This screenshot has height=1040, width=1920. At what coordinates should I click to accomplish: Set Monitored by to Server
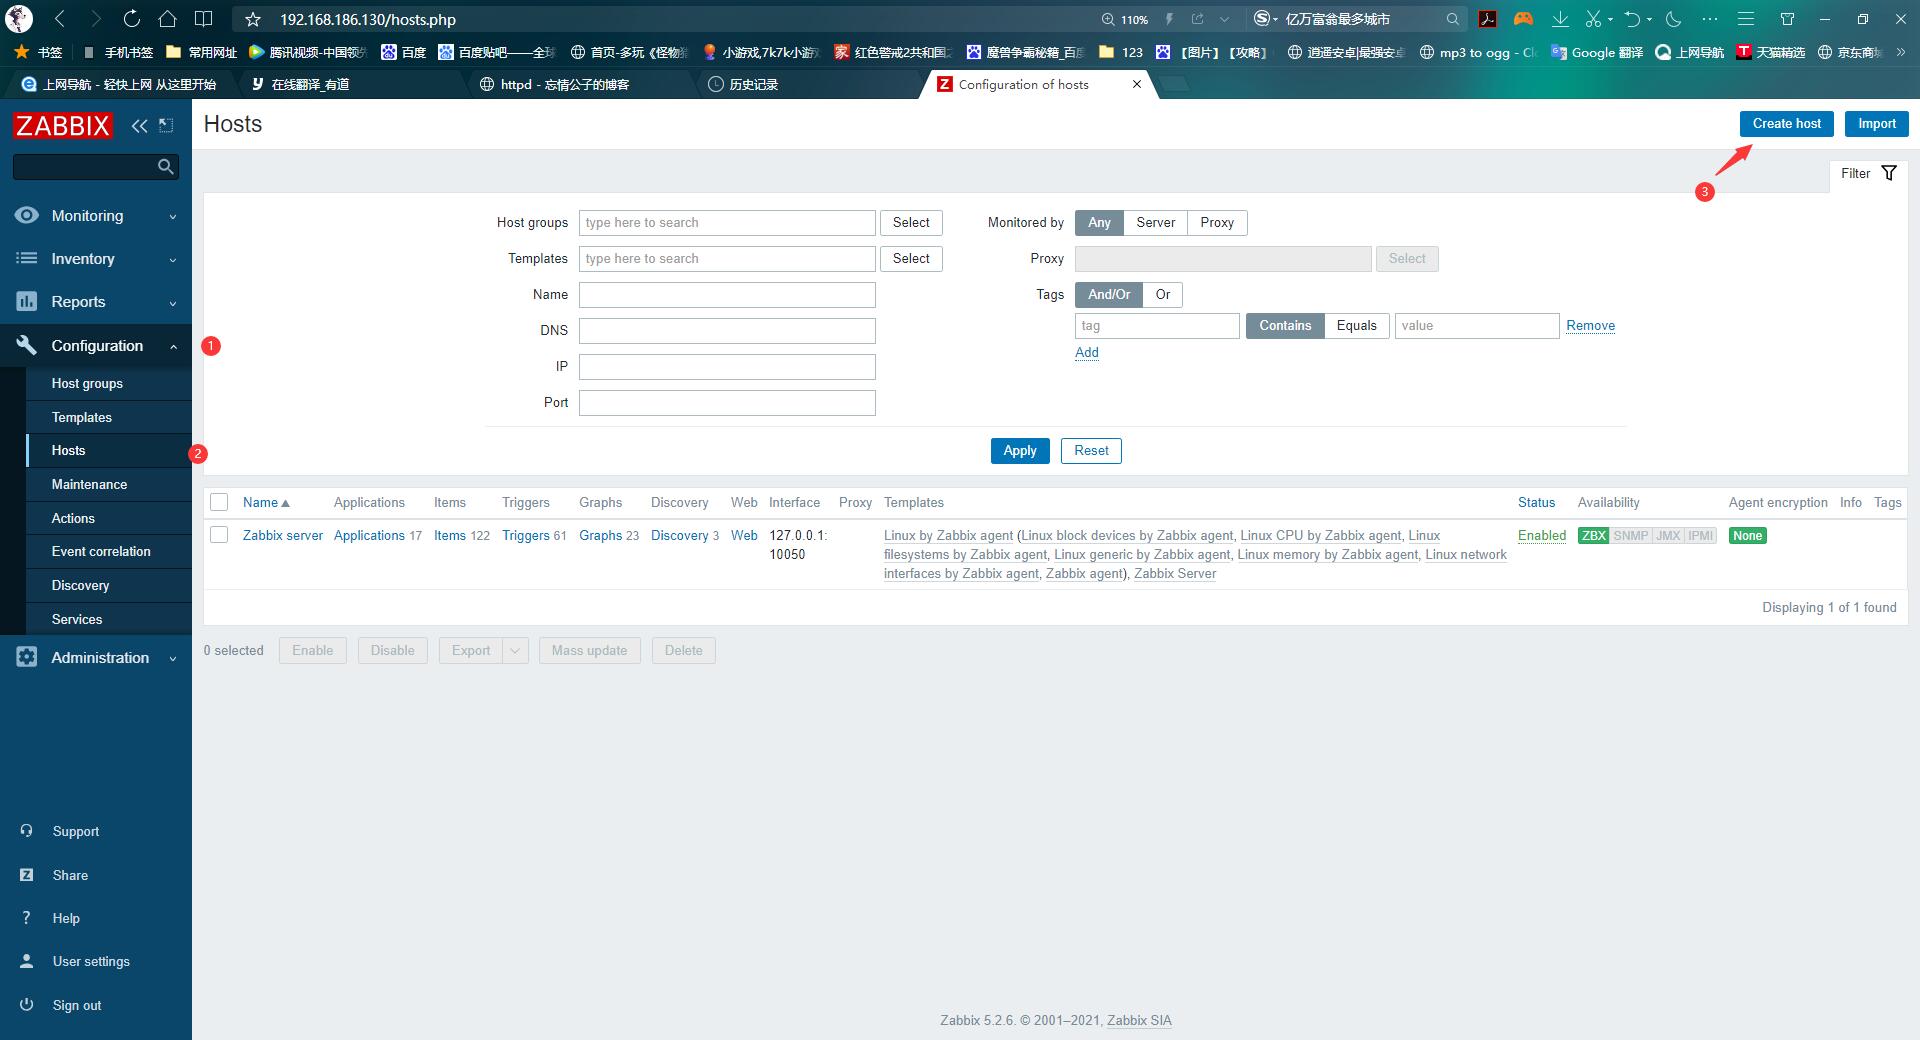coord(1155,223)
